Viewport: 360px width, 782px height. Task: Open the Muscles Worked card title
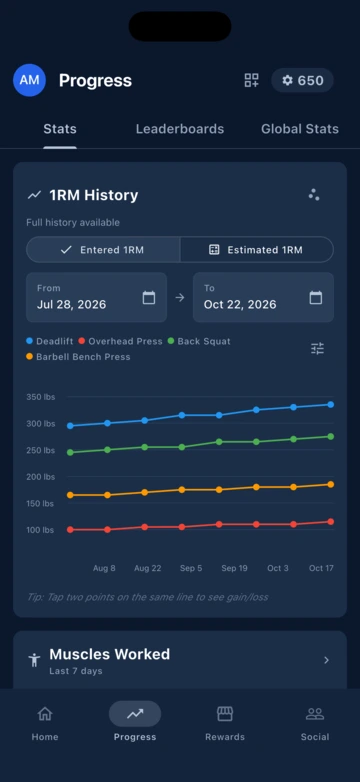pos(110,654)
